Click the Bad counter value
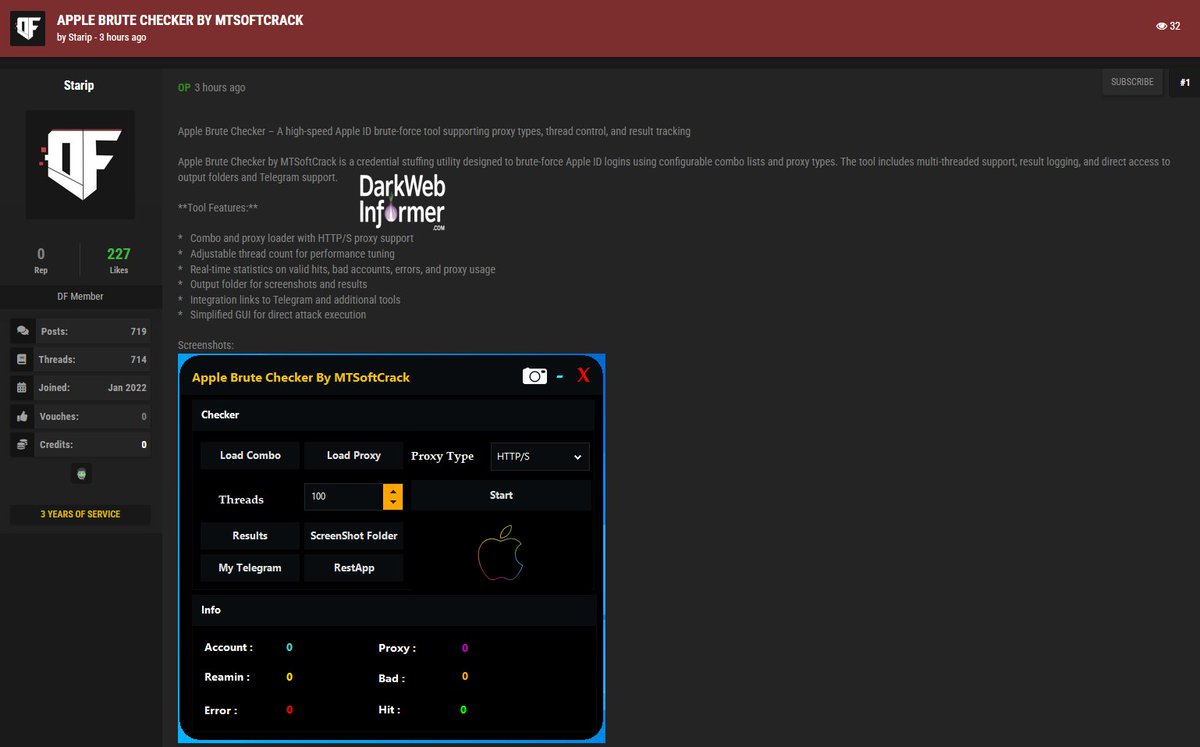The image size is (1200, 747). [x=465, y=677]
